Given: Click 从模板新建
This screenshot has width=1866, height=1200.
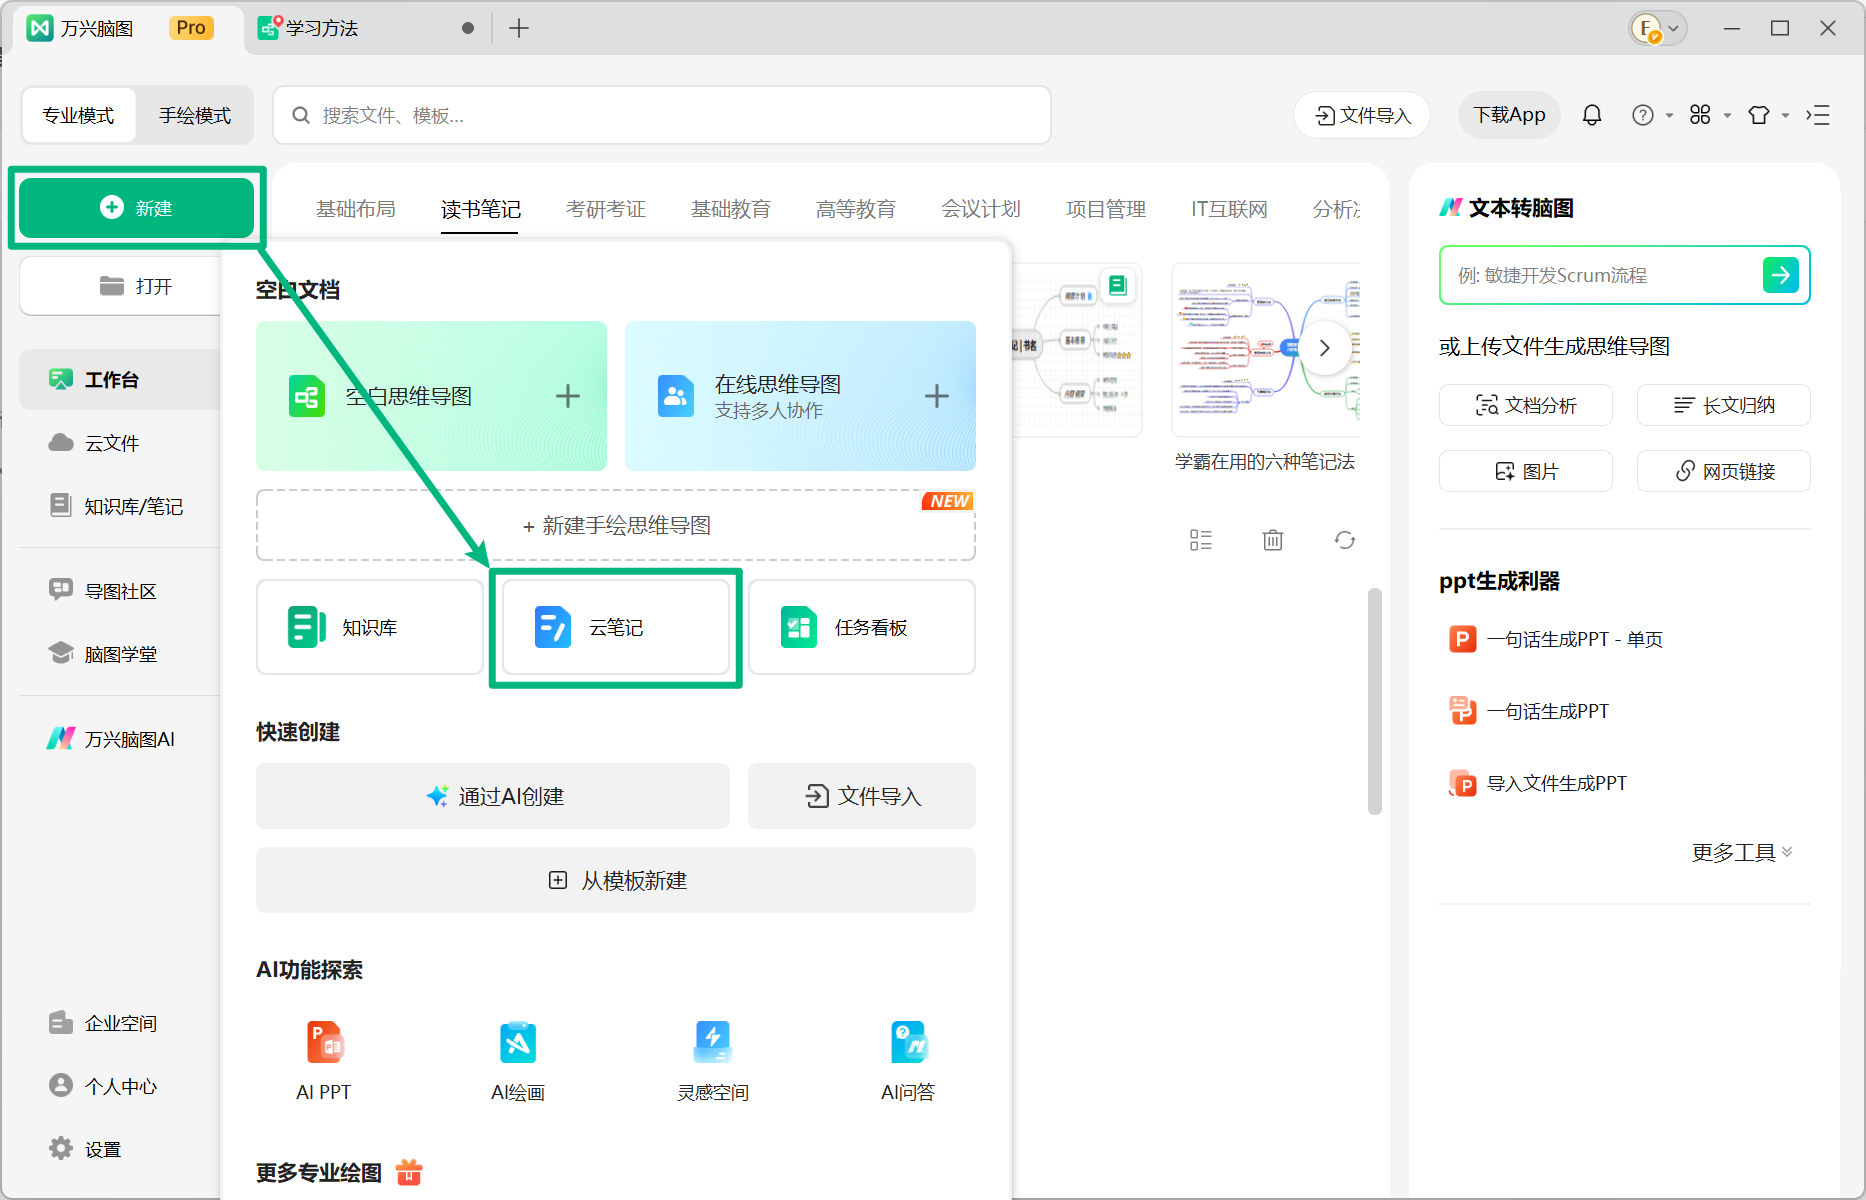Looking at the screenshot, I should coord(616,880).
